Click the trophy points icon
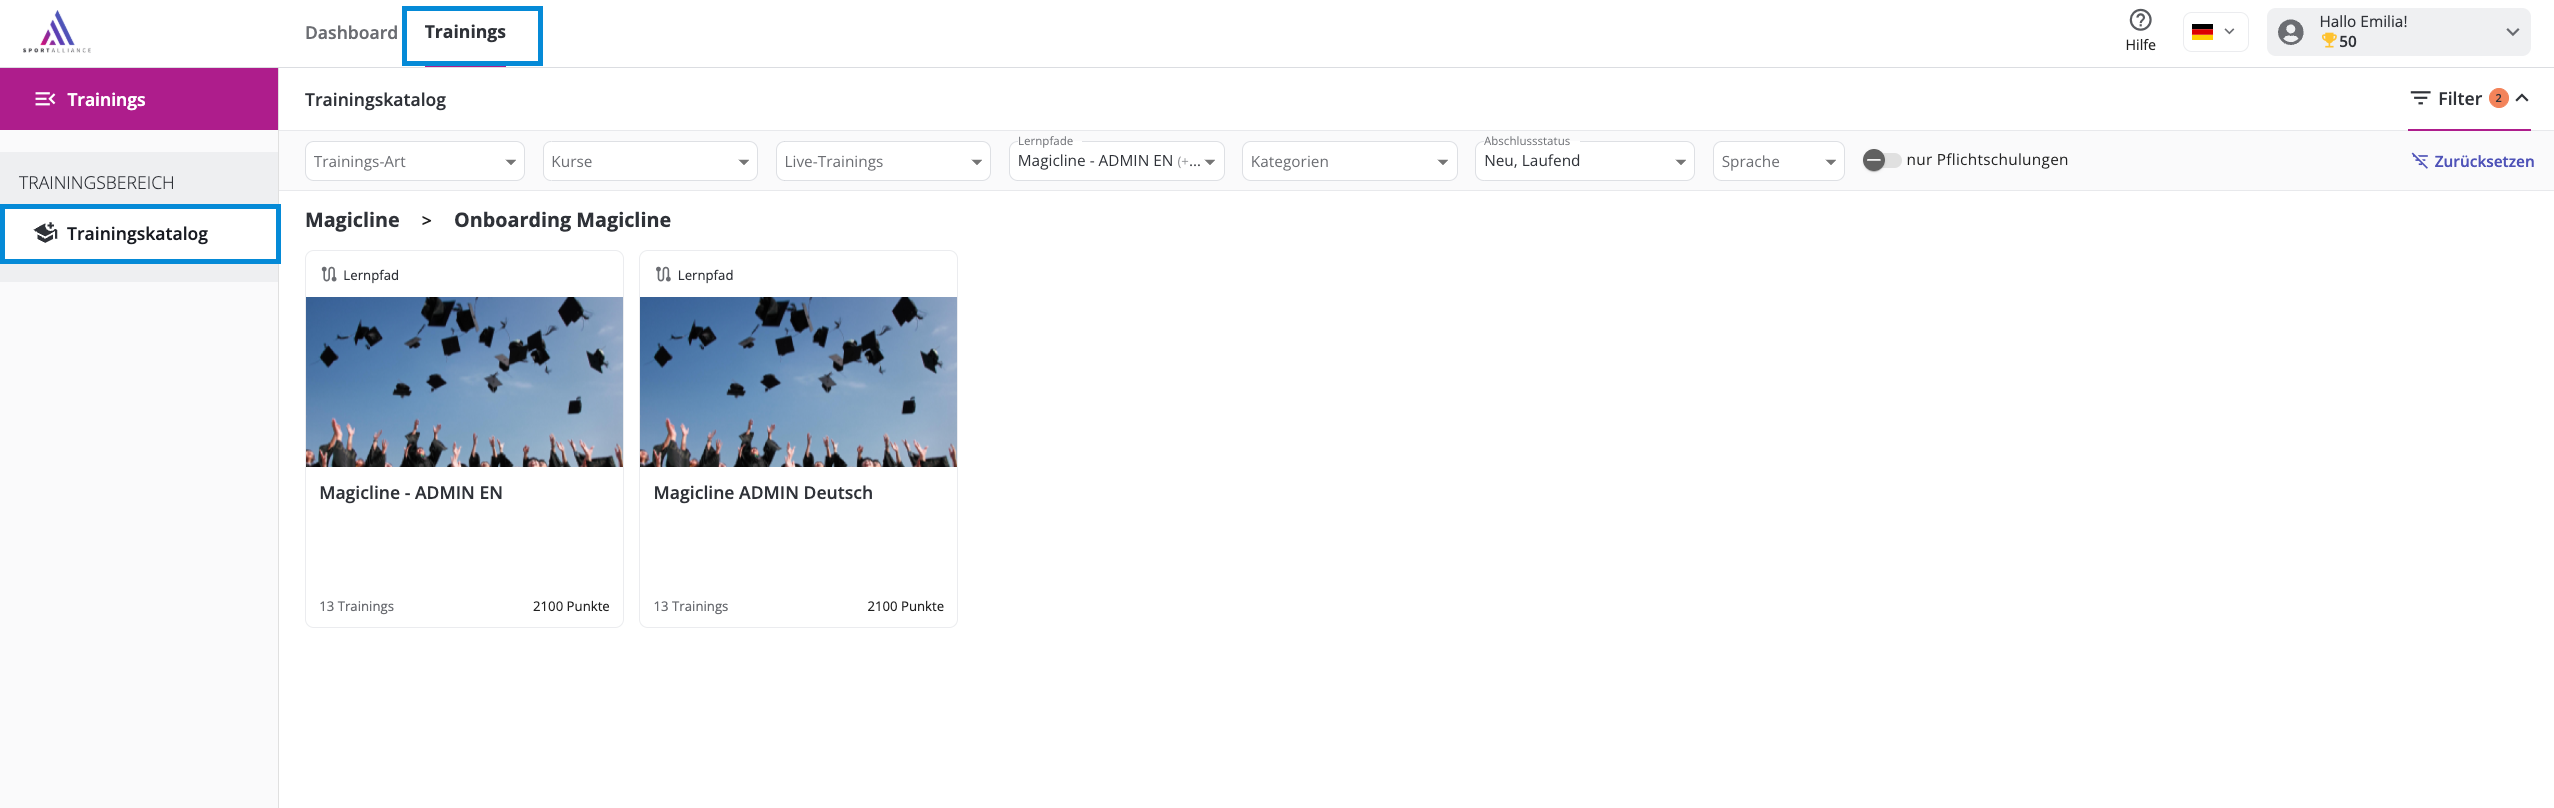Viewport: 2554px width, 808px height. (2329, 41)
